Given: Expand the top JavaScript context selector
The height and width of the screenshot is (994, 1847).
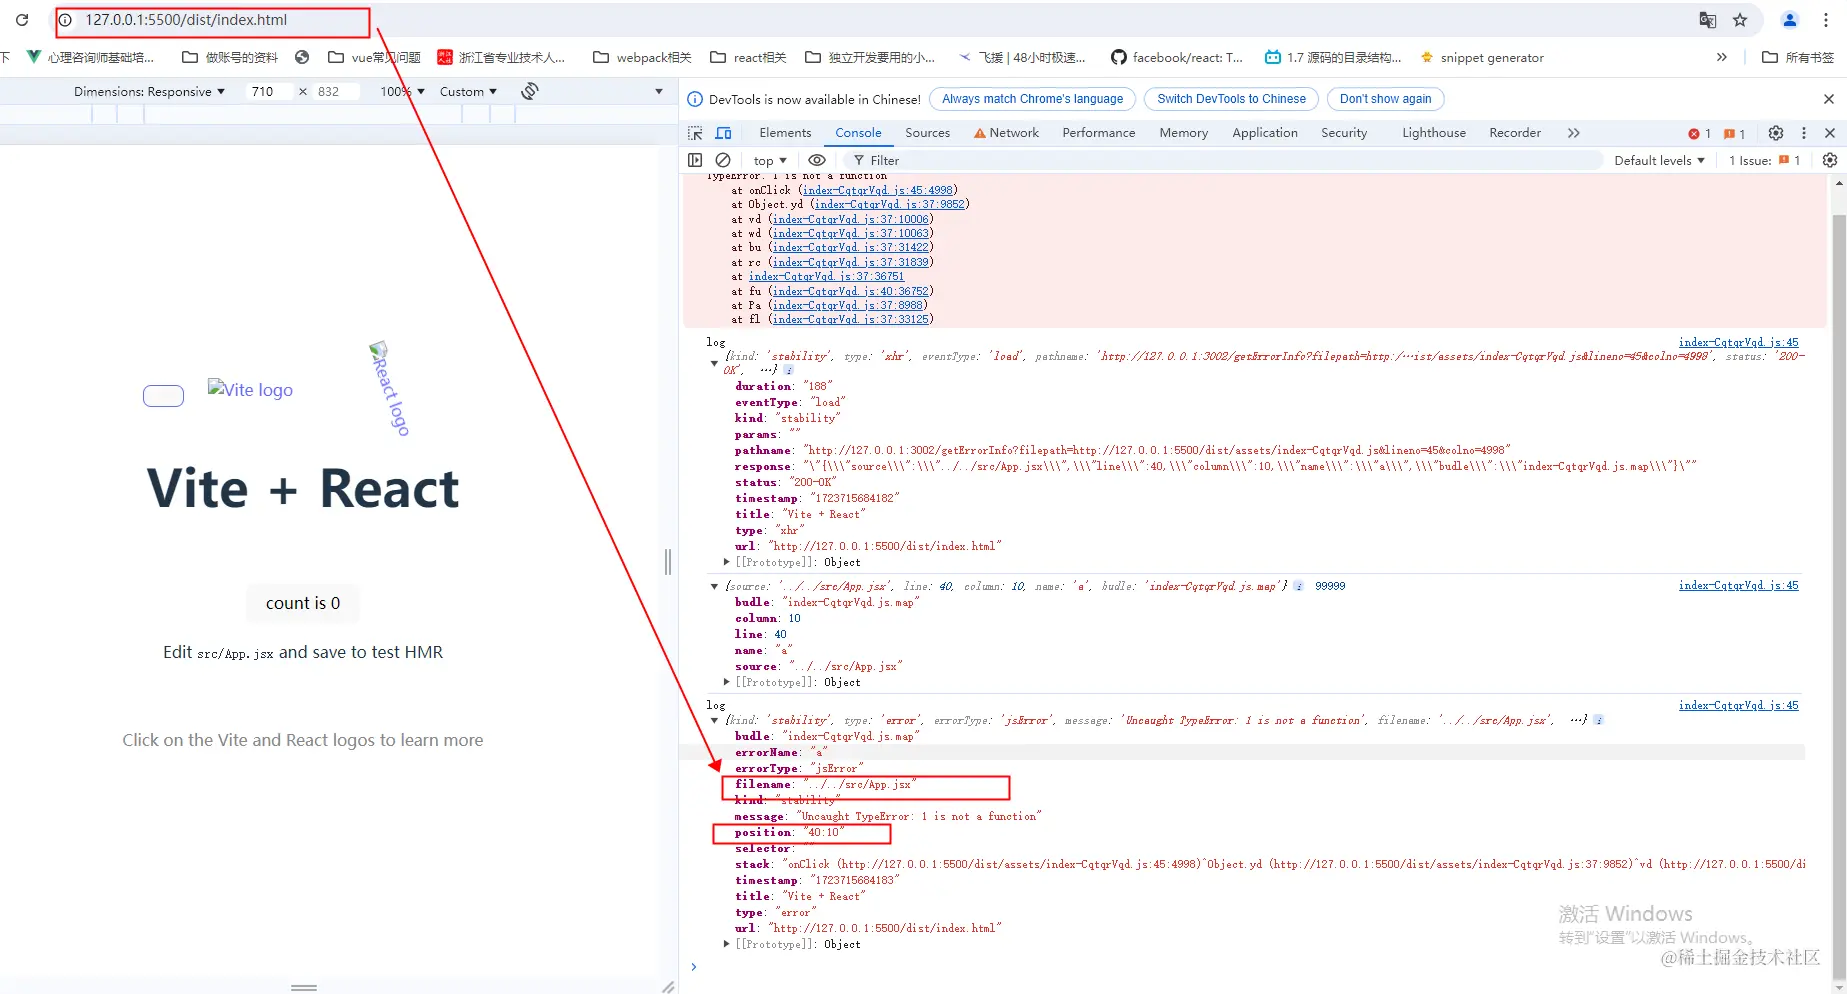Looking at the screenshot, I should 770,160.
